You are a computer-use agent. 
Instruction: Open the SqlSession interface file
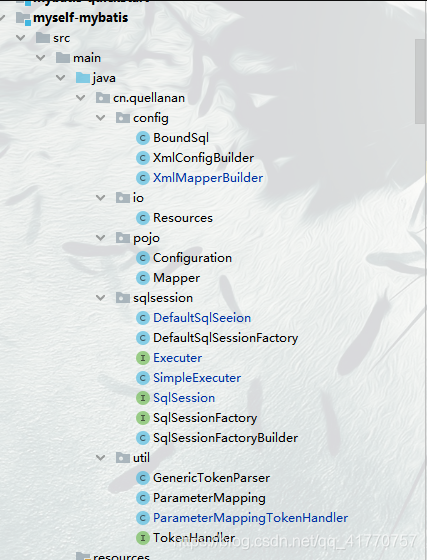point(184,398)
